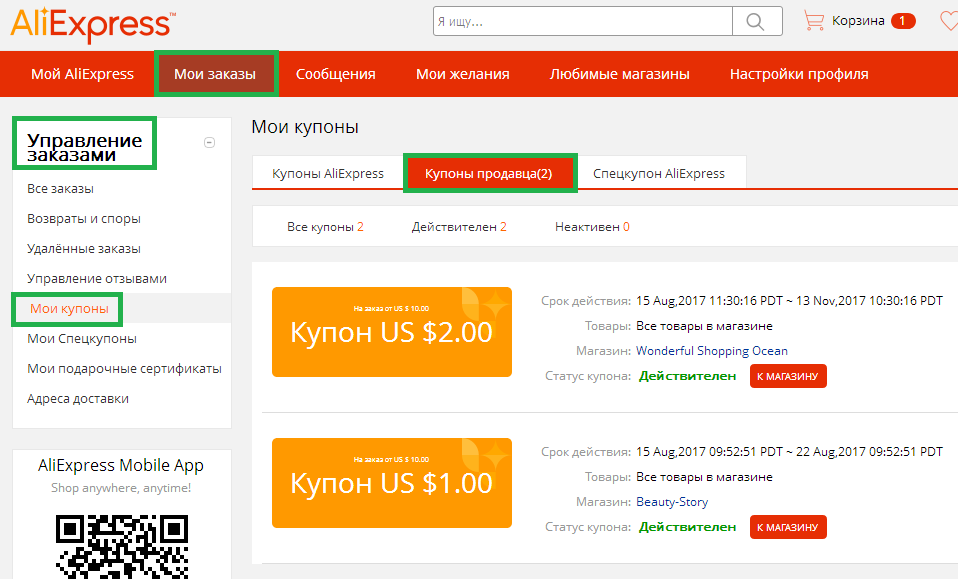This screenshot has height=579, width=958.
Task: Click the Корзина cart label
Action: point(858,21)
